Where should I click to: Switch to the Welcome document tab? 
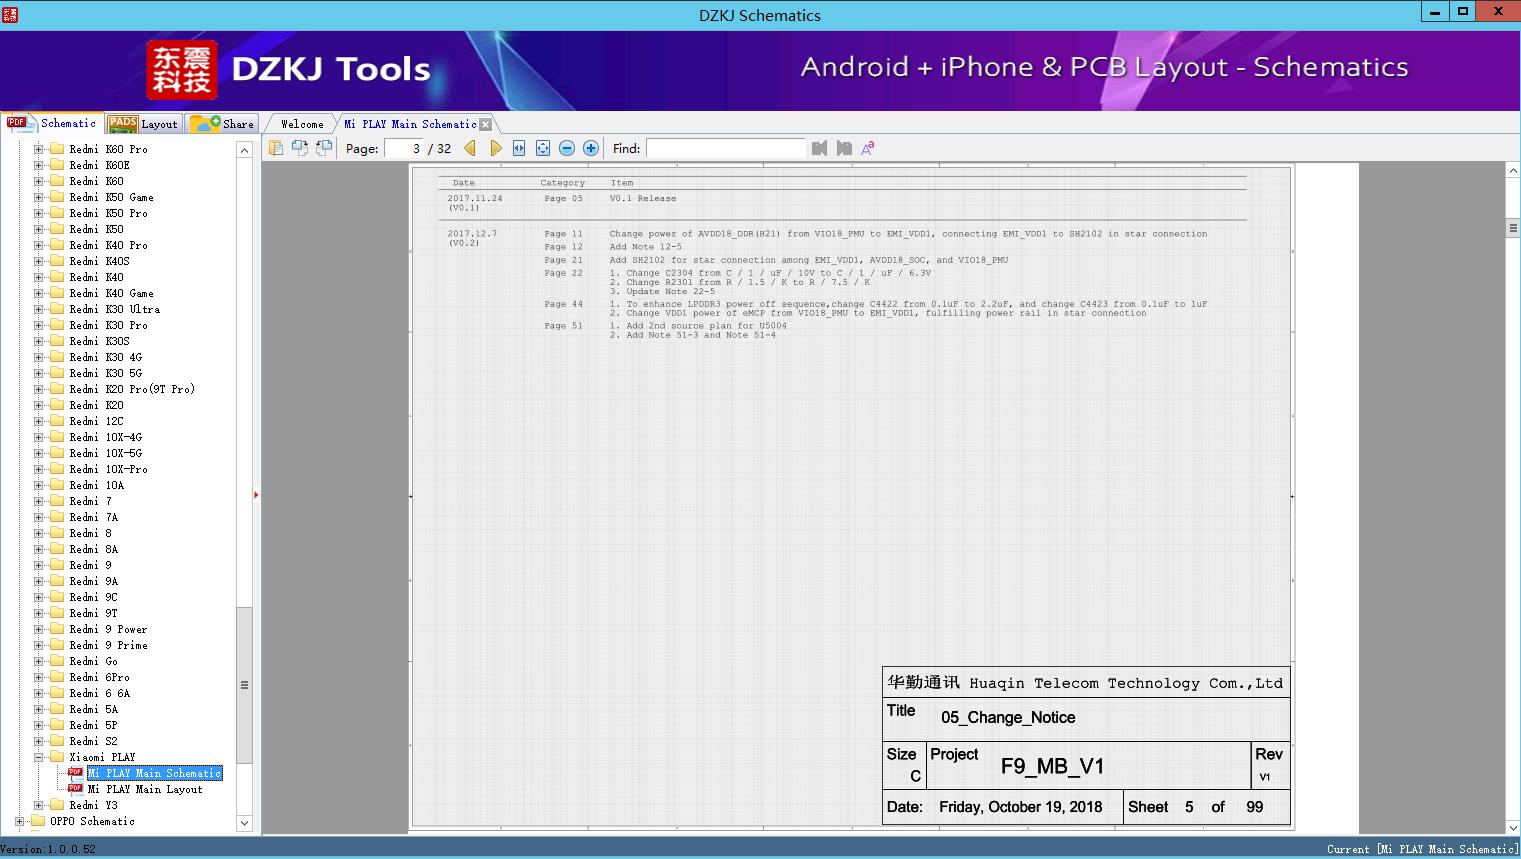click(x=302, y=124)
